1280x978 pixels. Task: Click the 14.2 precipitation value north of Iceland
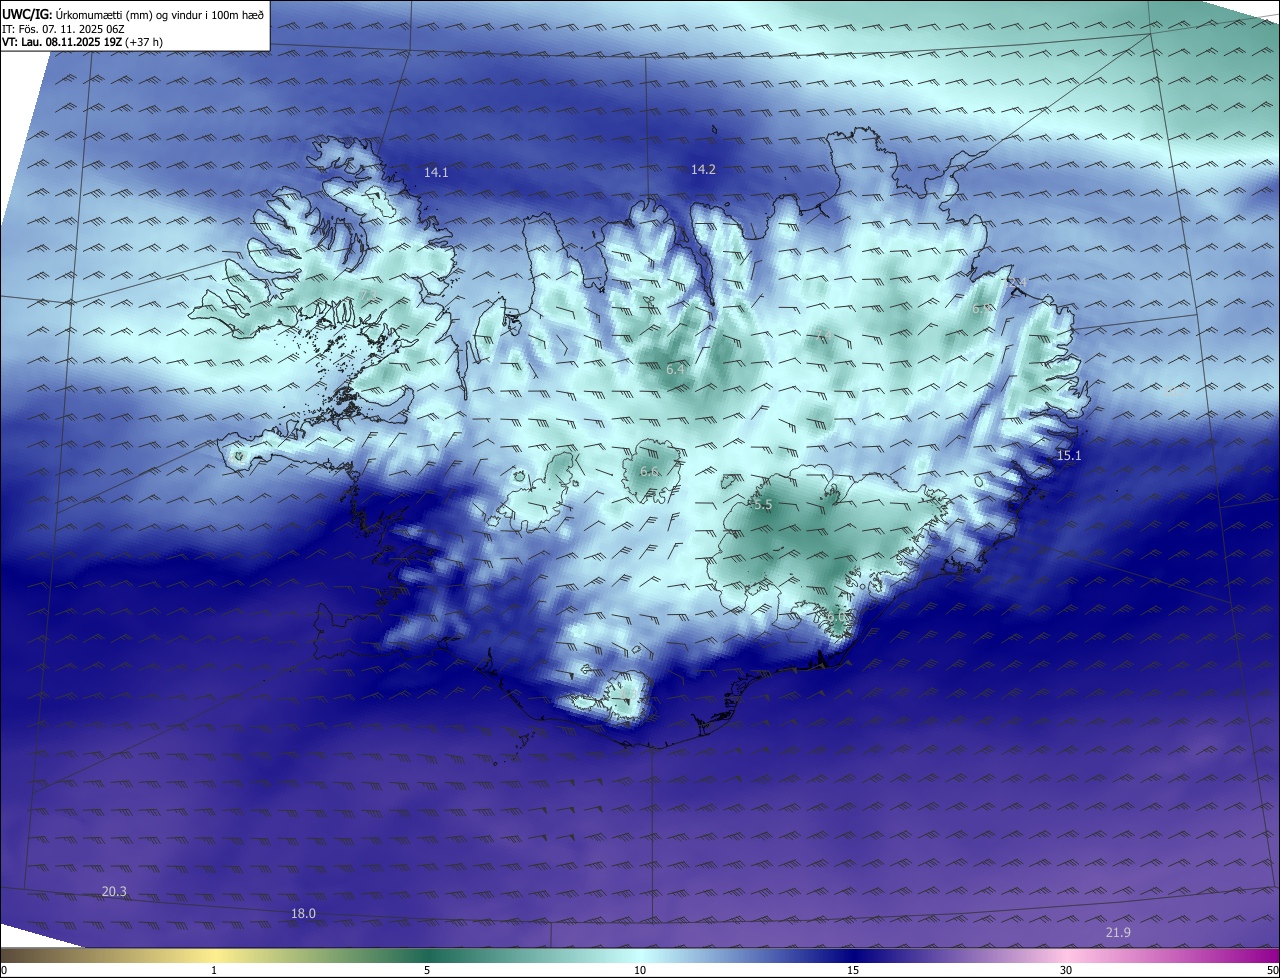(x=703, y=170)
